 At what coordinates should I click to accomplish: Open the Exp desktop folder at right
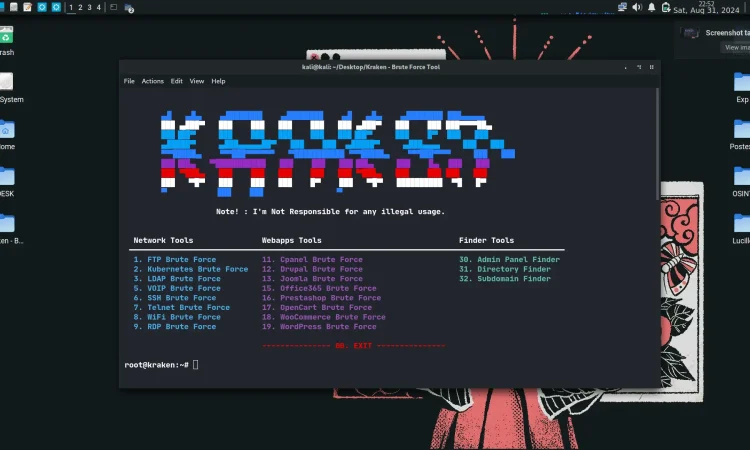[742, 88]
